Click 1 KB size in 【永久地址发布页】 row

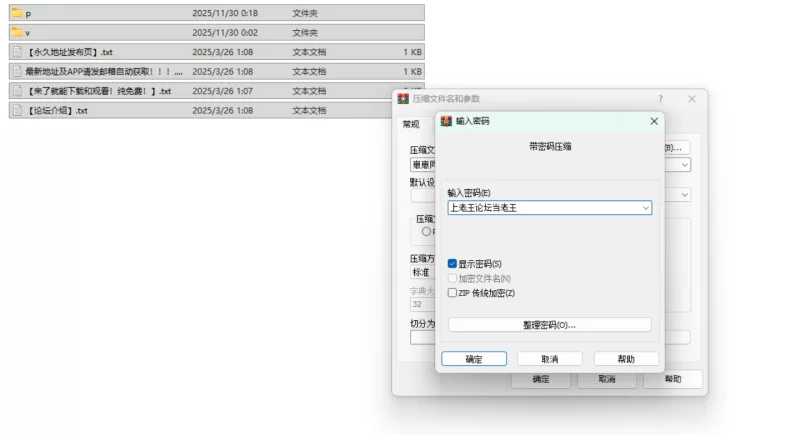click(412, 52)
